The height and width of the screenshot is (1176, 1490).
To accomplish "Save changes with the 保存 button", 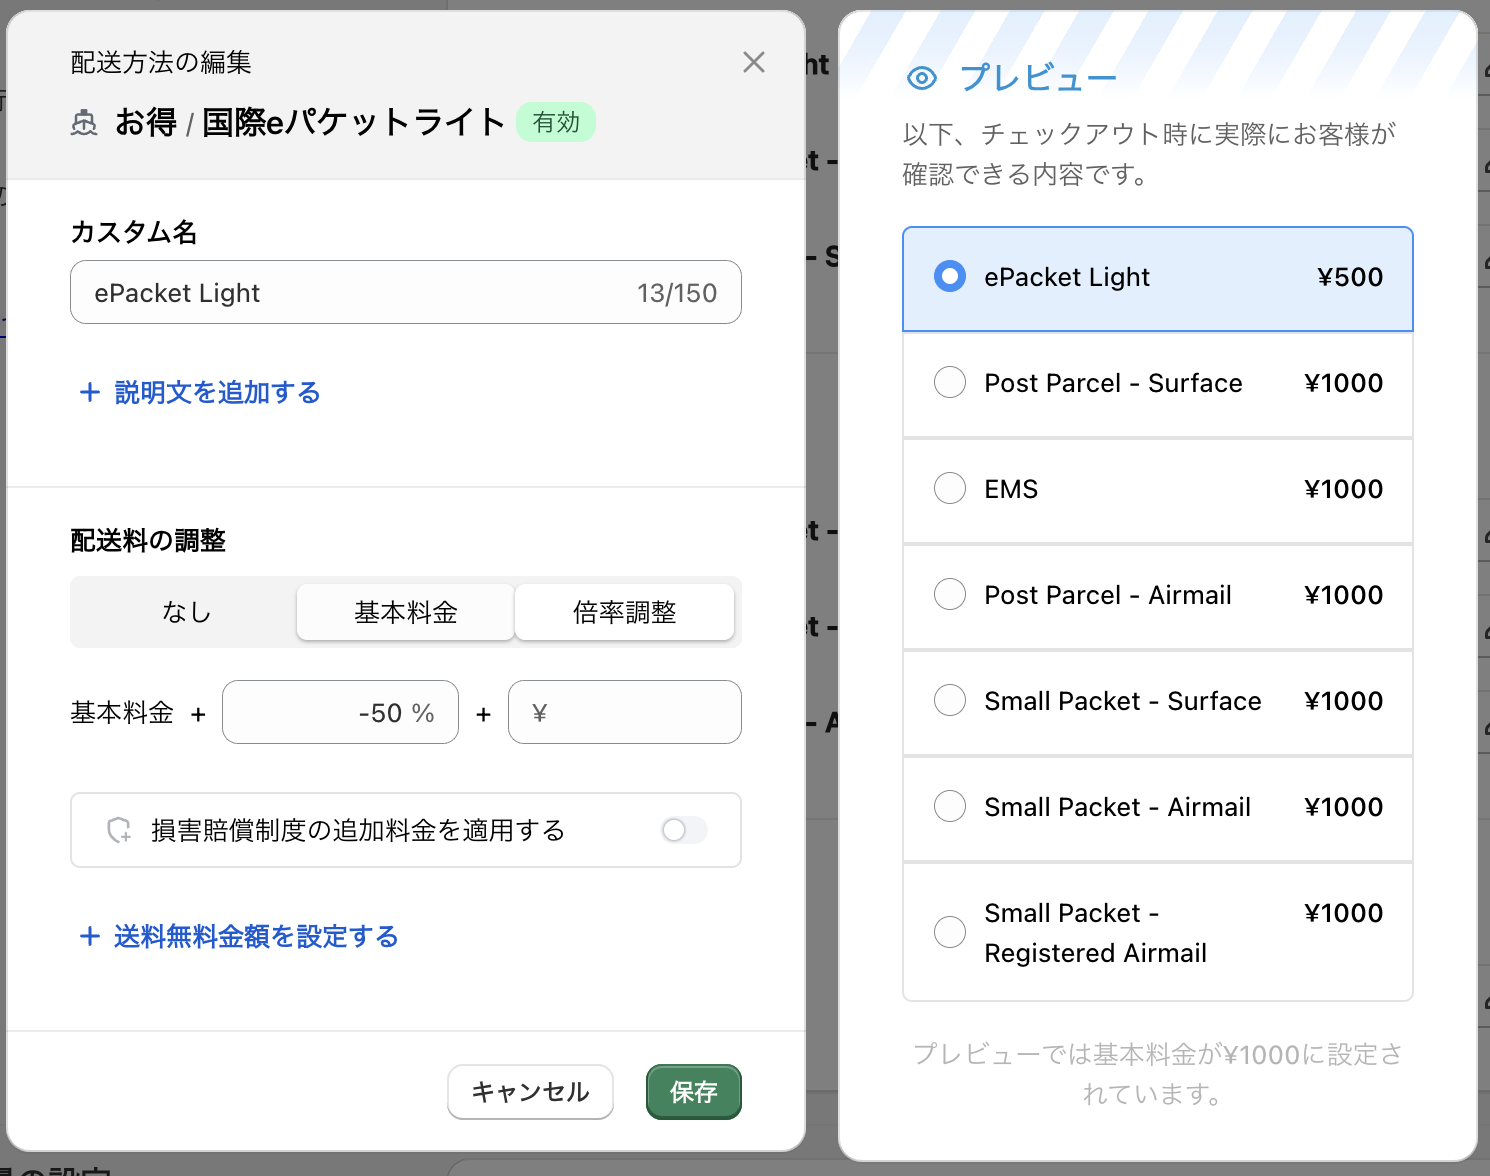I will tap(693, 1092).
